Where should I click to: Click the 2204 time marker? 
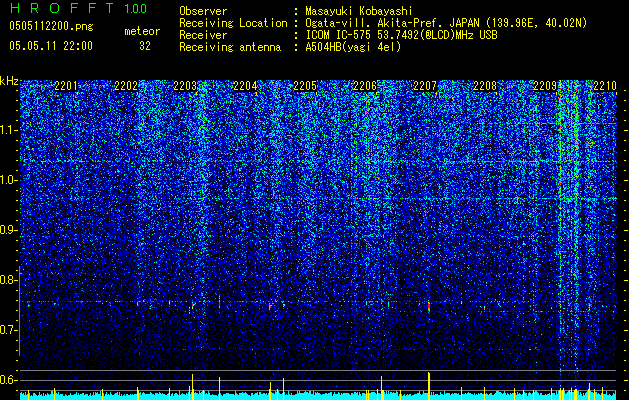[246, 86]
